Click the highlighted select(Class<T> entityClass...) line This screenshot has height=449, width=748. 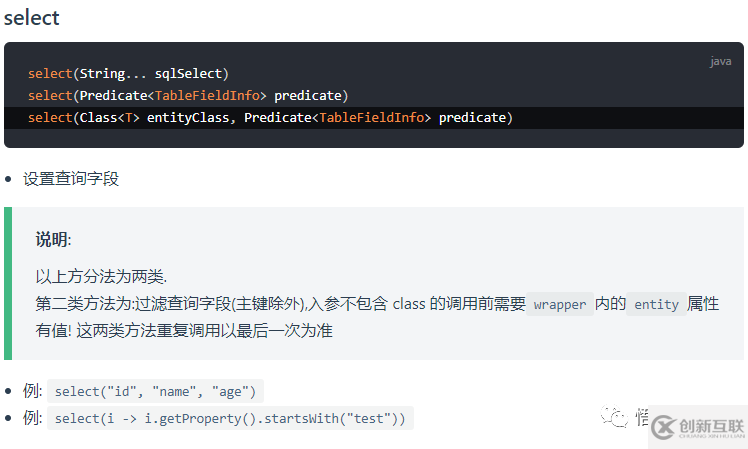pos(270,118)
